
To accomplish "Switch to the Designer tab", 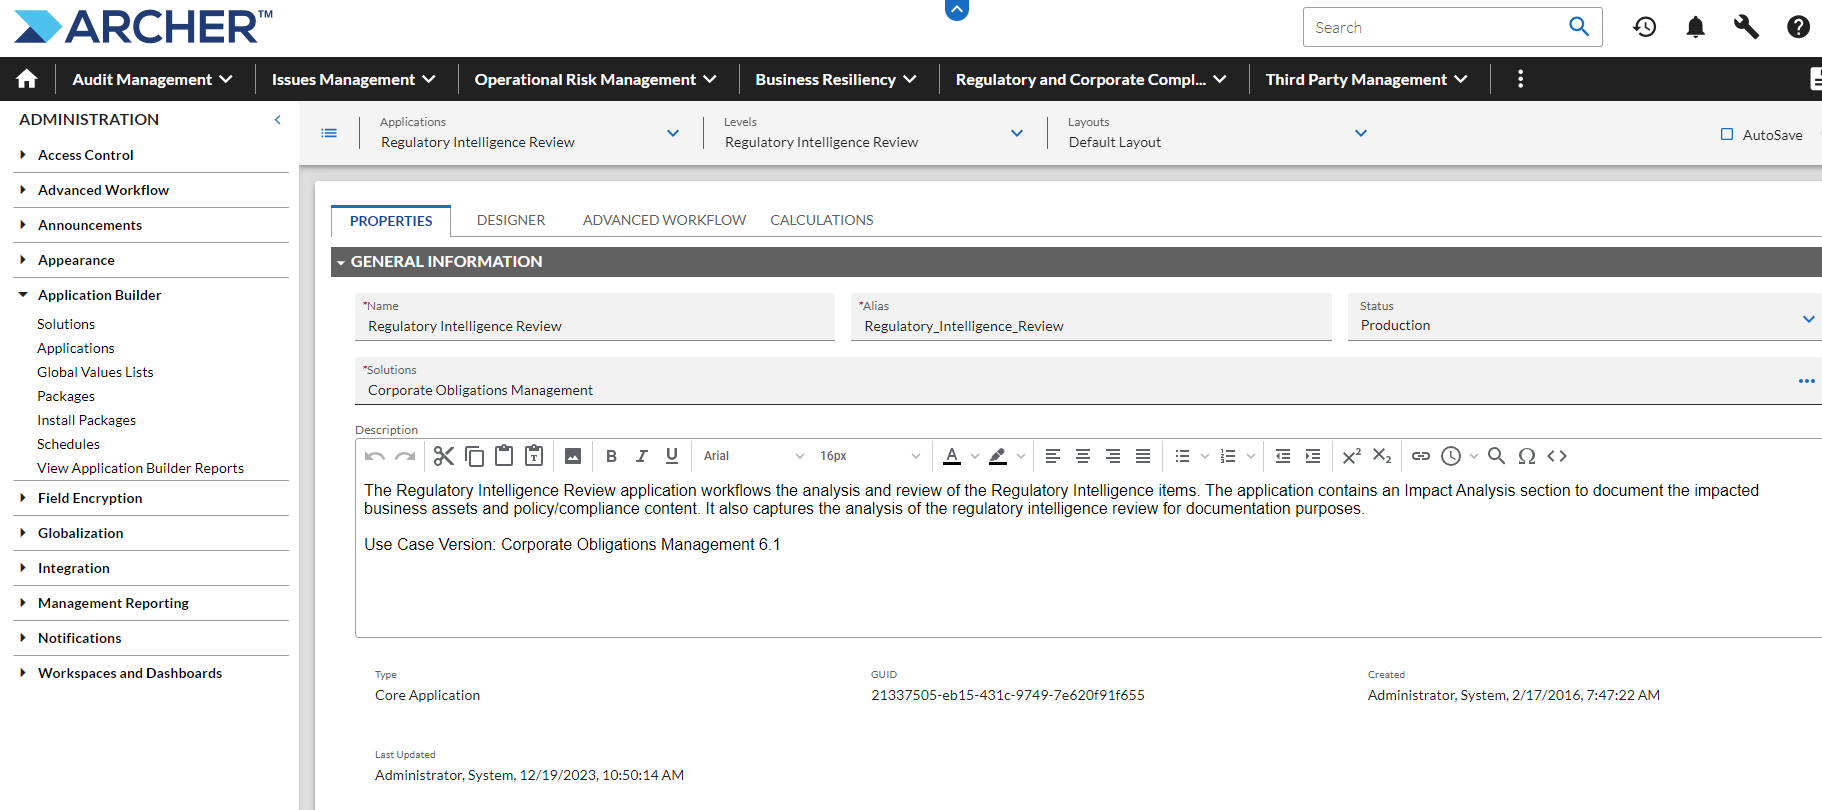I will (x=511, y=220).
